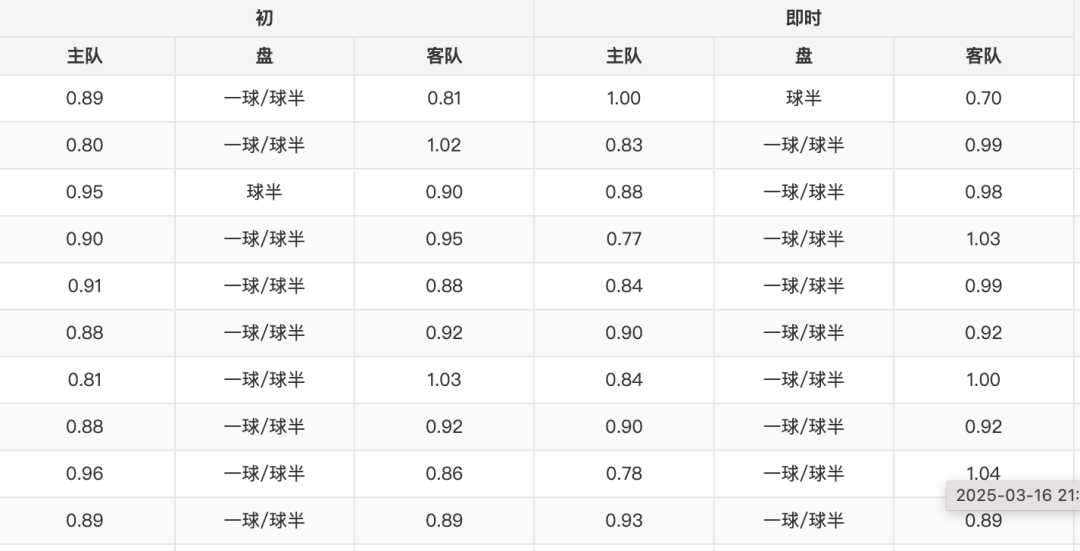Viewport: 1080px width, 551px height.
Task: Click the 球半 cell in 即时 column
Action: pos(803,98)
